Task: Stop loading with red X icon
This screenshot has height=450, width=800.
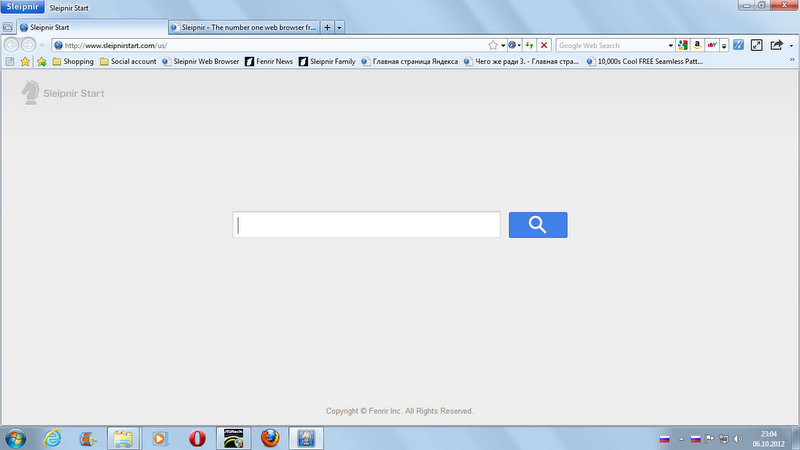Action: tap(544, 45)
